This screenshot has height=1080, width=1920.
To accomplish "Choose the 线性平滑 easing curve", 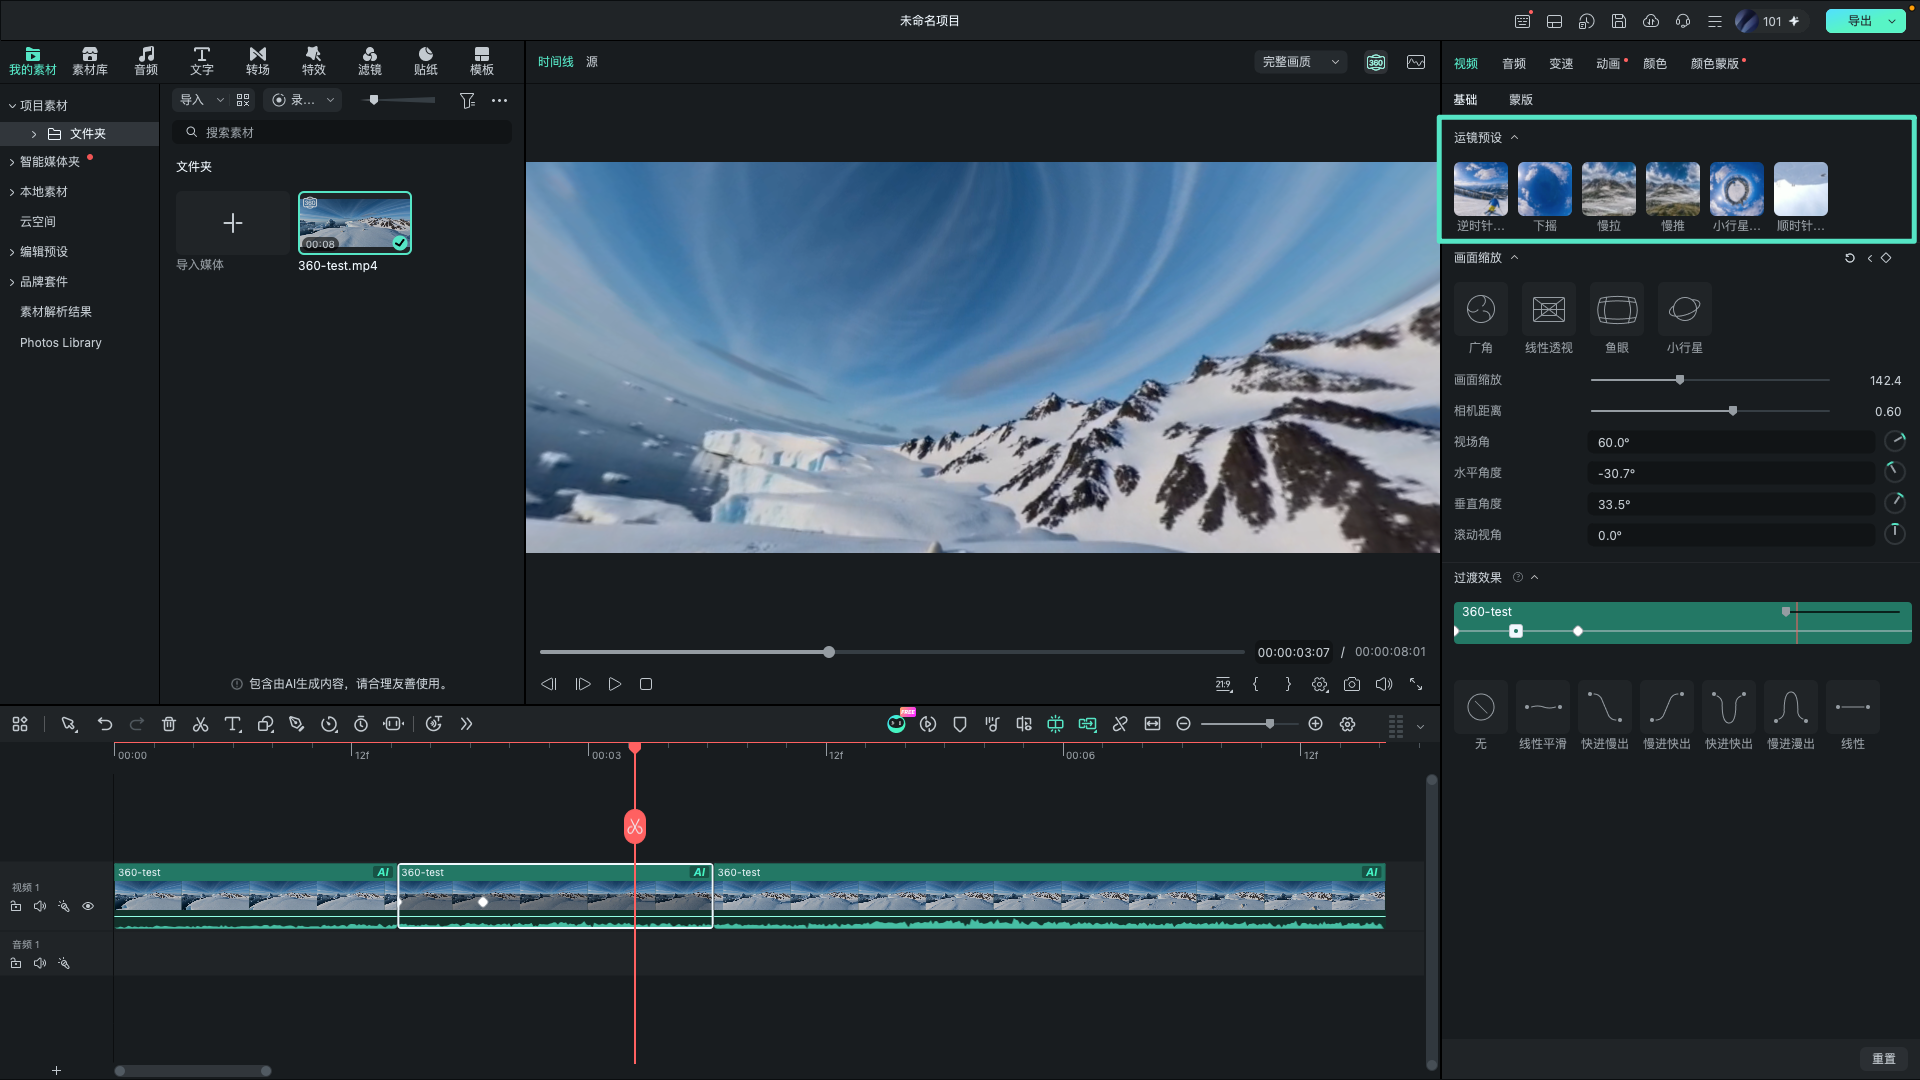I will point(1543,708).
